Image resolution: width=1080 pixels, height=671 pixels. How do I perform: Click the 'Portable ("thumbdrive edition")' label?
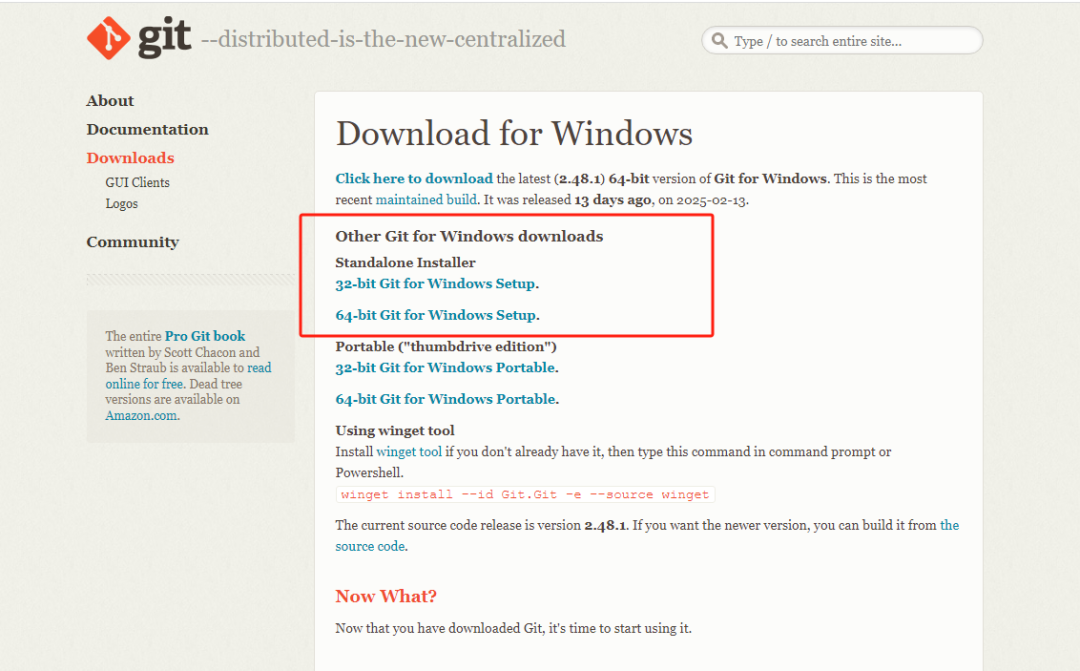point(446,347)
